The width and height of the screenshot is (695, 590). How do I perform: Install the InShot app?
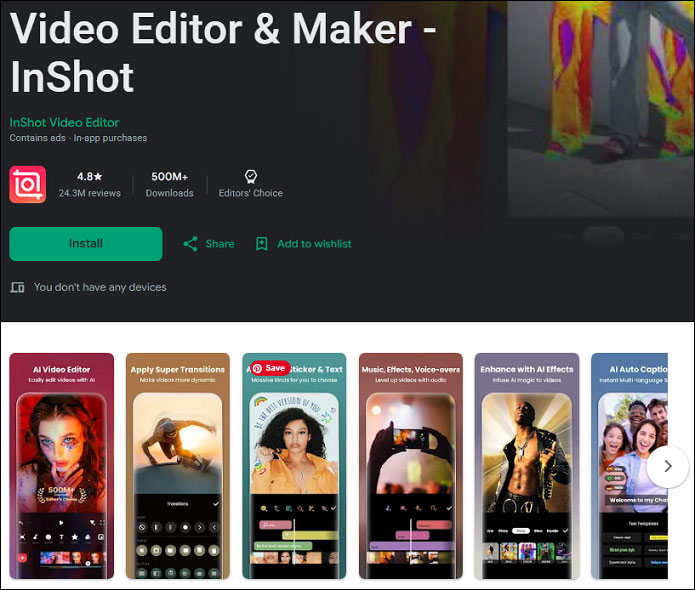point(86,244)
